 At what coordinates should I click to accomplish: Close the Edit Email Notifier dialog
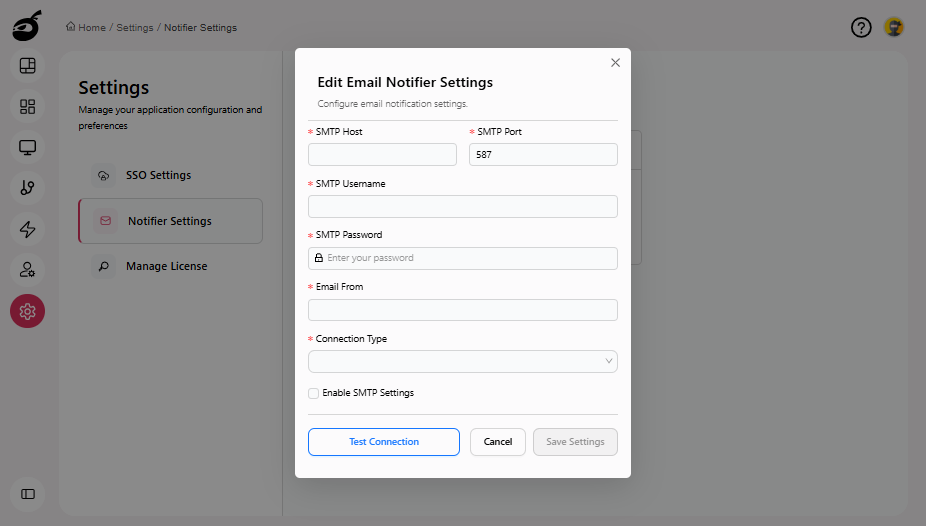(615, 63)
